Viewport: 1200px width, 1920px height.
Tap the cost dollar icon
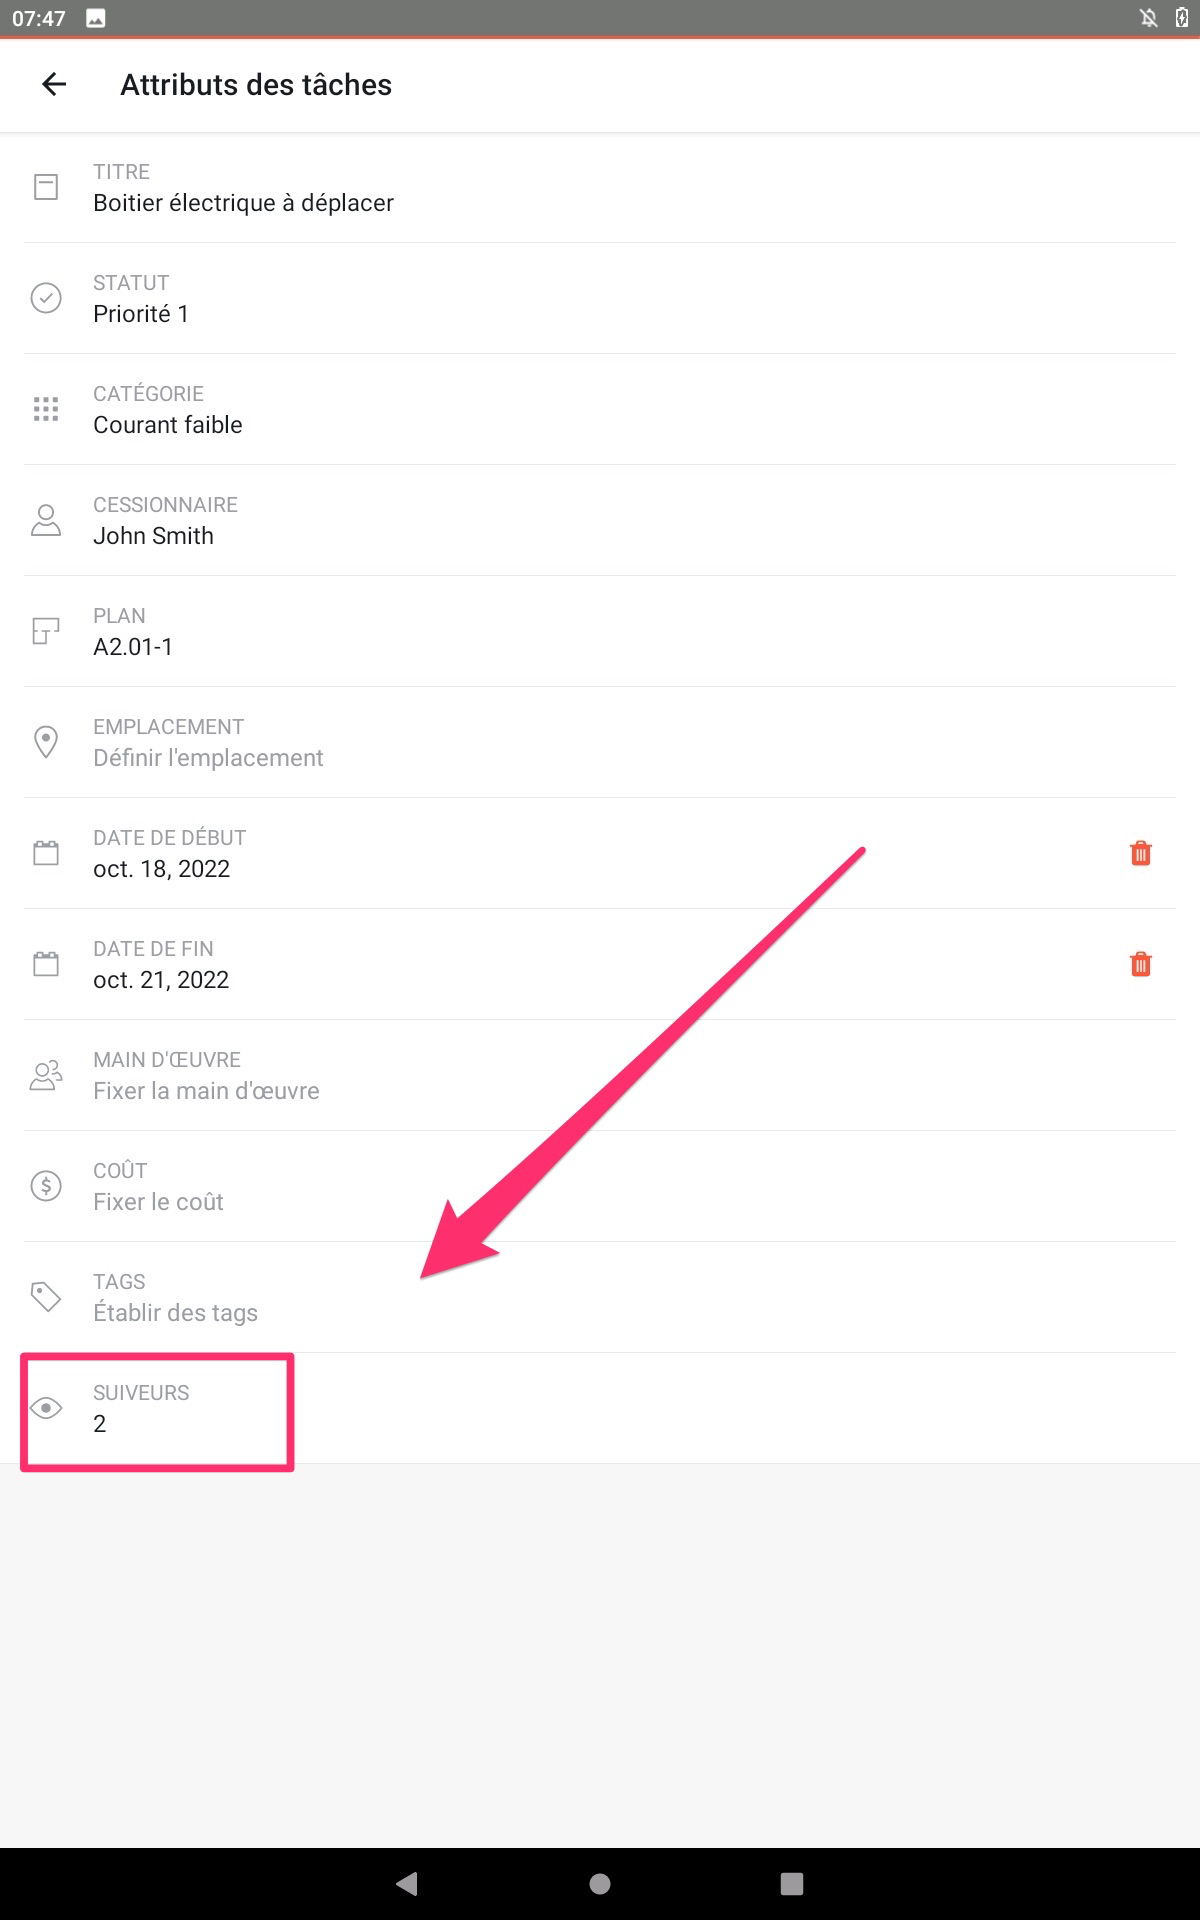[46, 1186]
